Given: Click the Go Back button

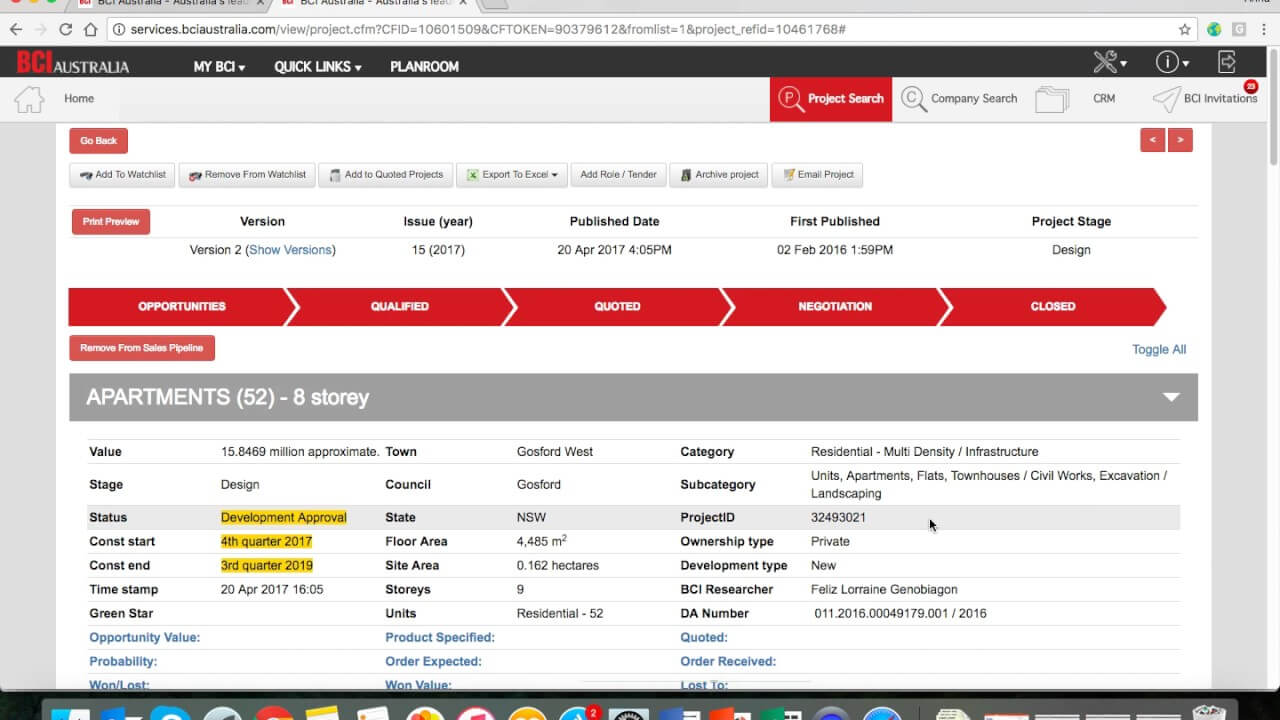Looking at the screenshot, I should 98,141.
